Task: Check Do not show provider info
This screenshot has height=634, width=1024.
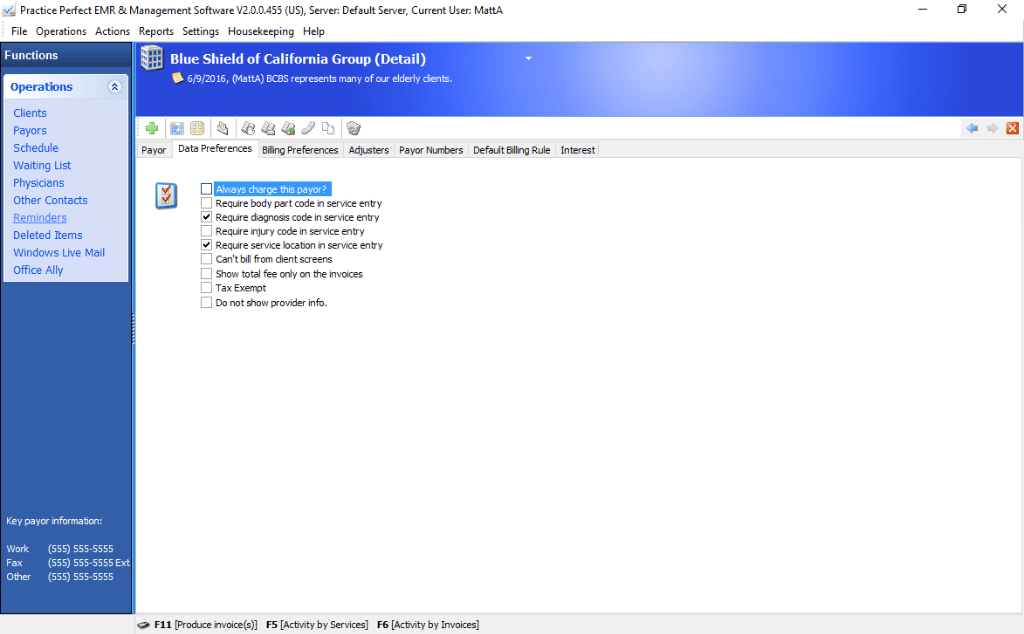Action: [x=207, y=302]
